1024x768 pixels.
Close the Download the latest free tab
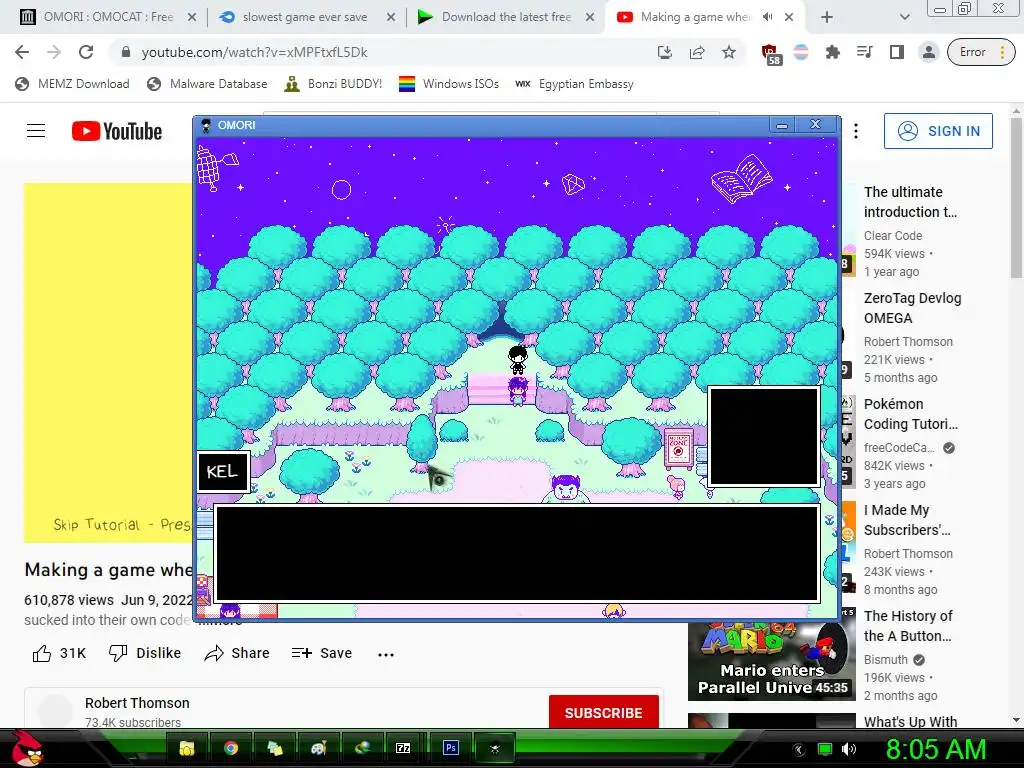[590, 18]
